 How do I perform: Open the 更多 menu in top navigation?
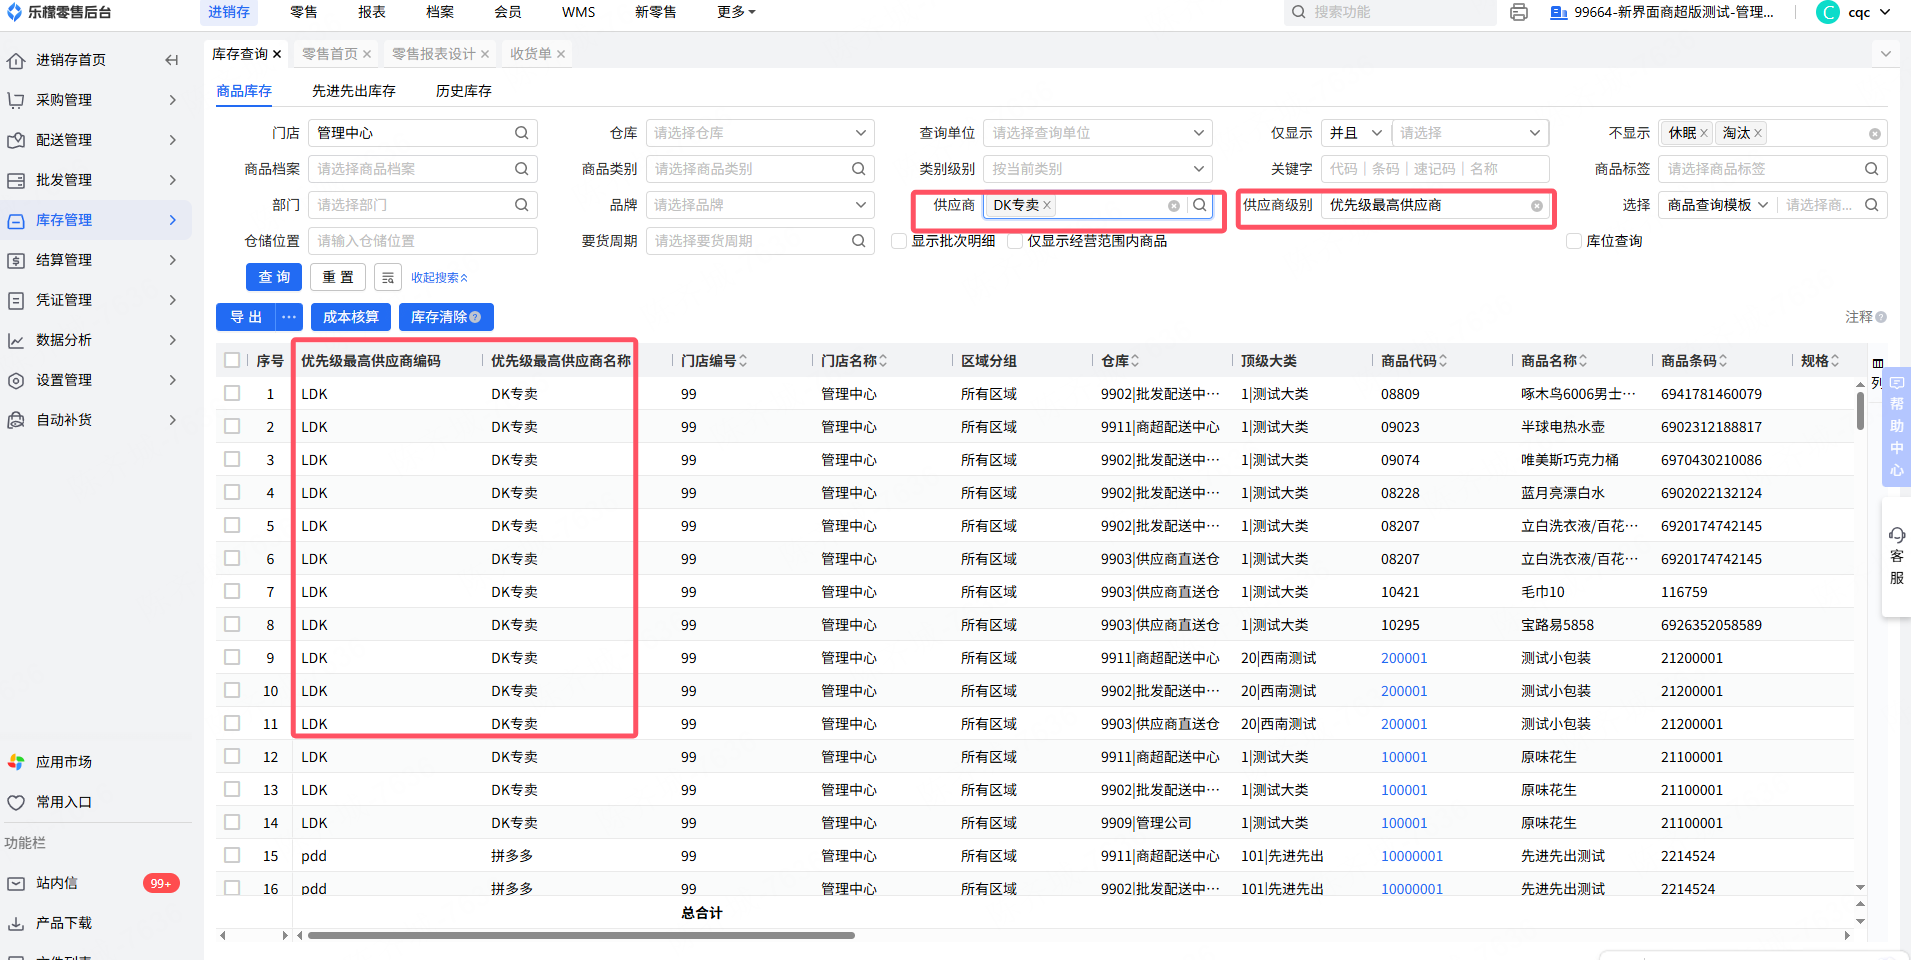point(736,12)
